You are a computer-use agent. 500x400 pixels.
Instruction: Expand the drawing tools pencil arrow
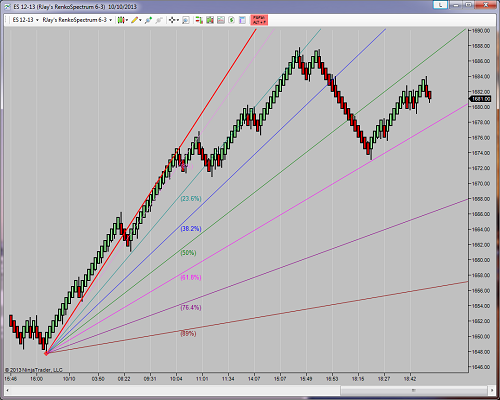(x=140, y=20)
